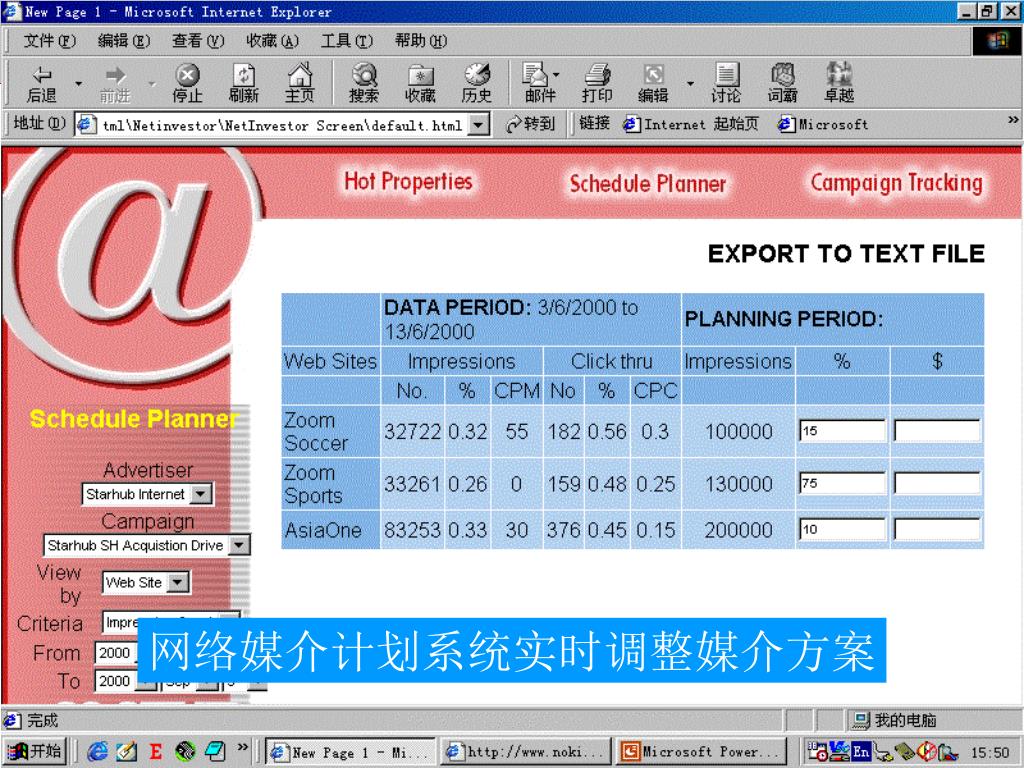Click the 卓越 toolbar icon
This screenshot has width=1024, height=768.
839,84
